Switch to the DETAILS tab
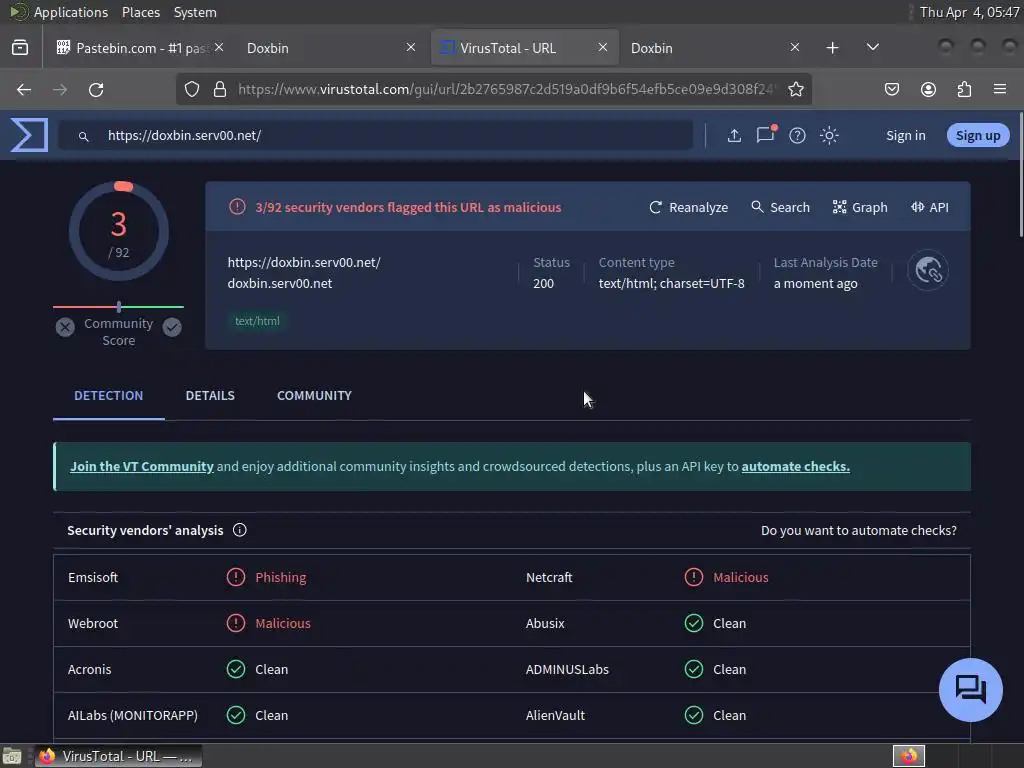 point(210,395)
